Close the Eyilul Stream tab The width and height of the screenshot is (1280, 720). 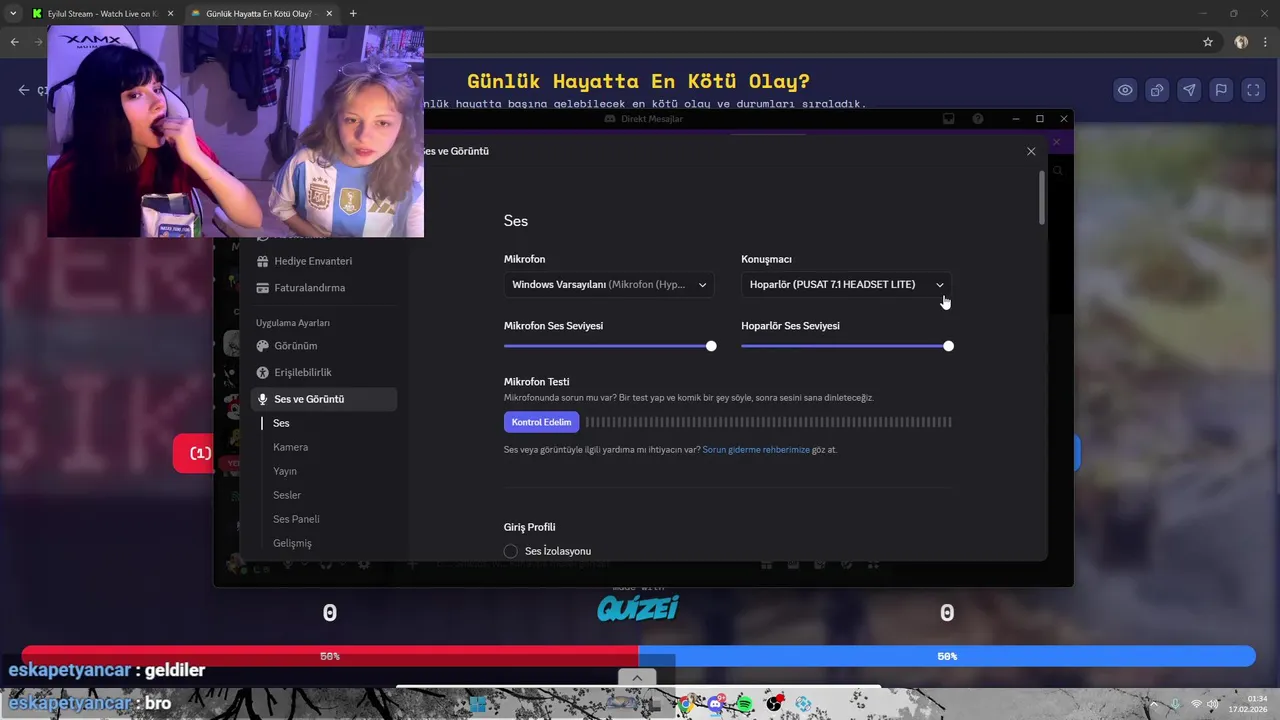click(170, 14)
